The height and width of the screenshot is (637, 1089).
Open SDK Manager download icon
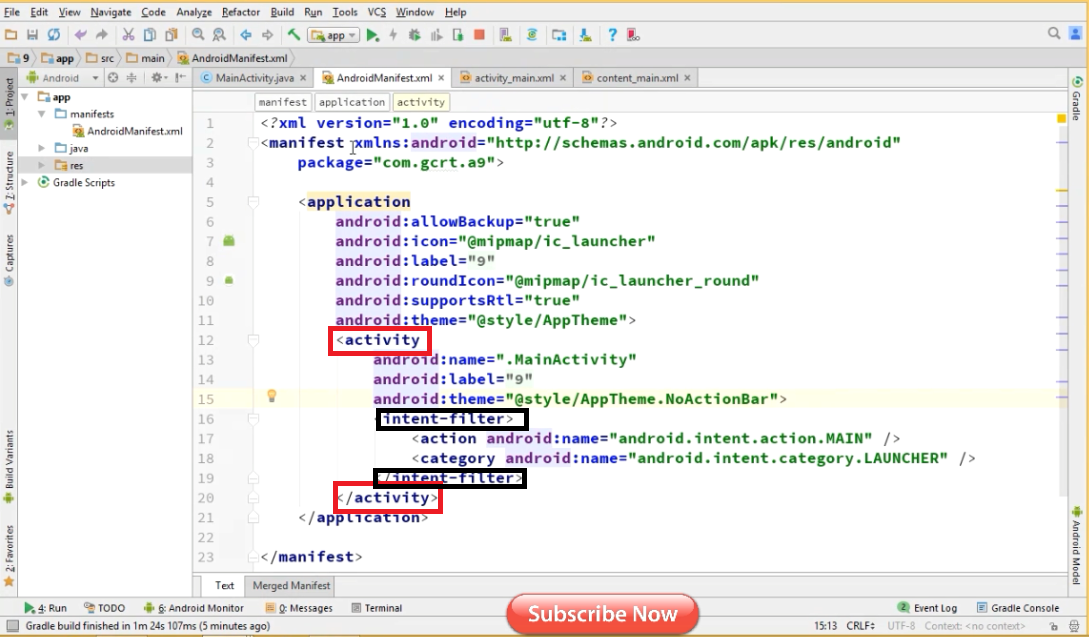click(x=585, y=35)
